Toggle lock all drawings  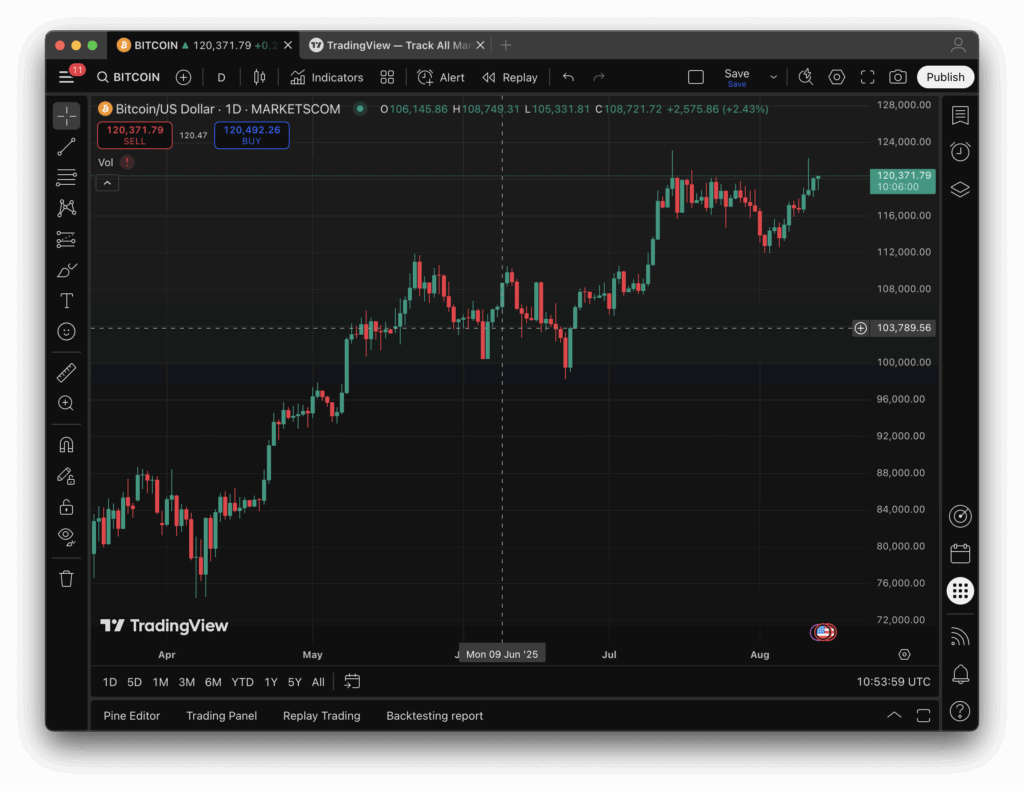[x=67, y=507]
